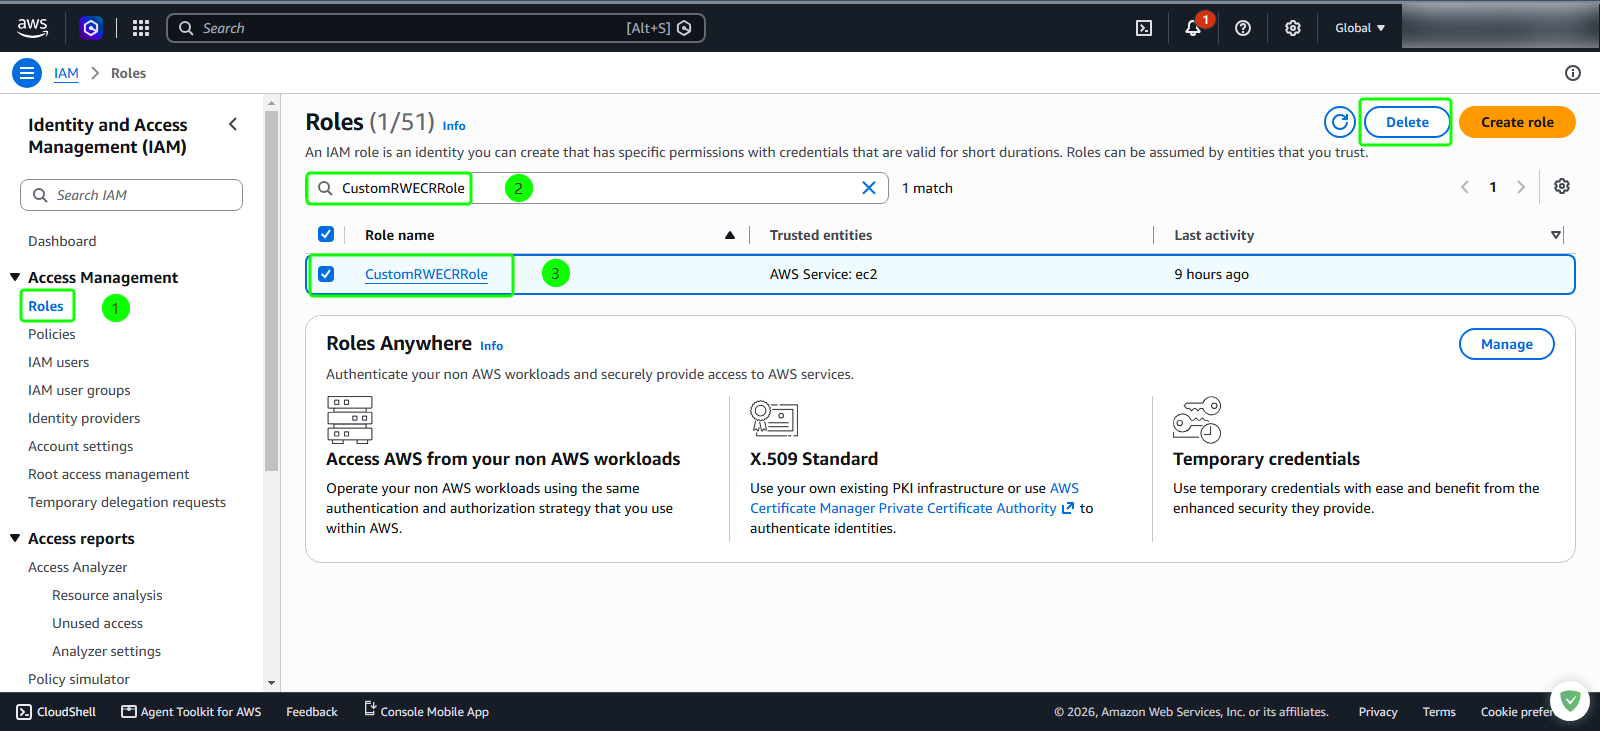Delete the selected role
The image size is (1600, 731).
[x=1407, y=122]
